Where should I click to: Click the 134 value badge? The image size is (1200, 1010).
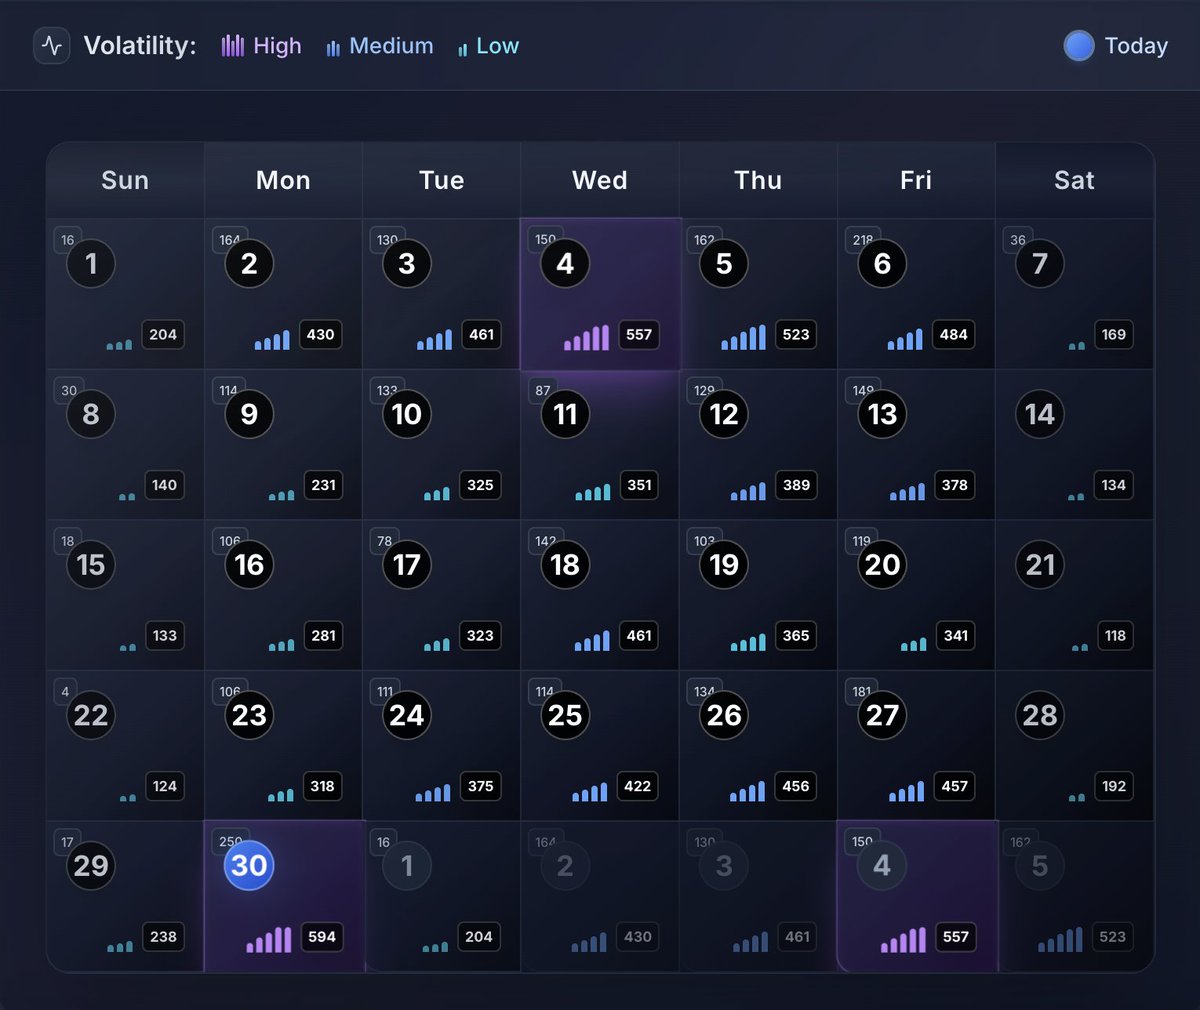point(1114,485)
